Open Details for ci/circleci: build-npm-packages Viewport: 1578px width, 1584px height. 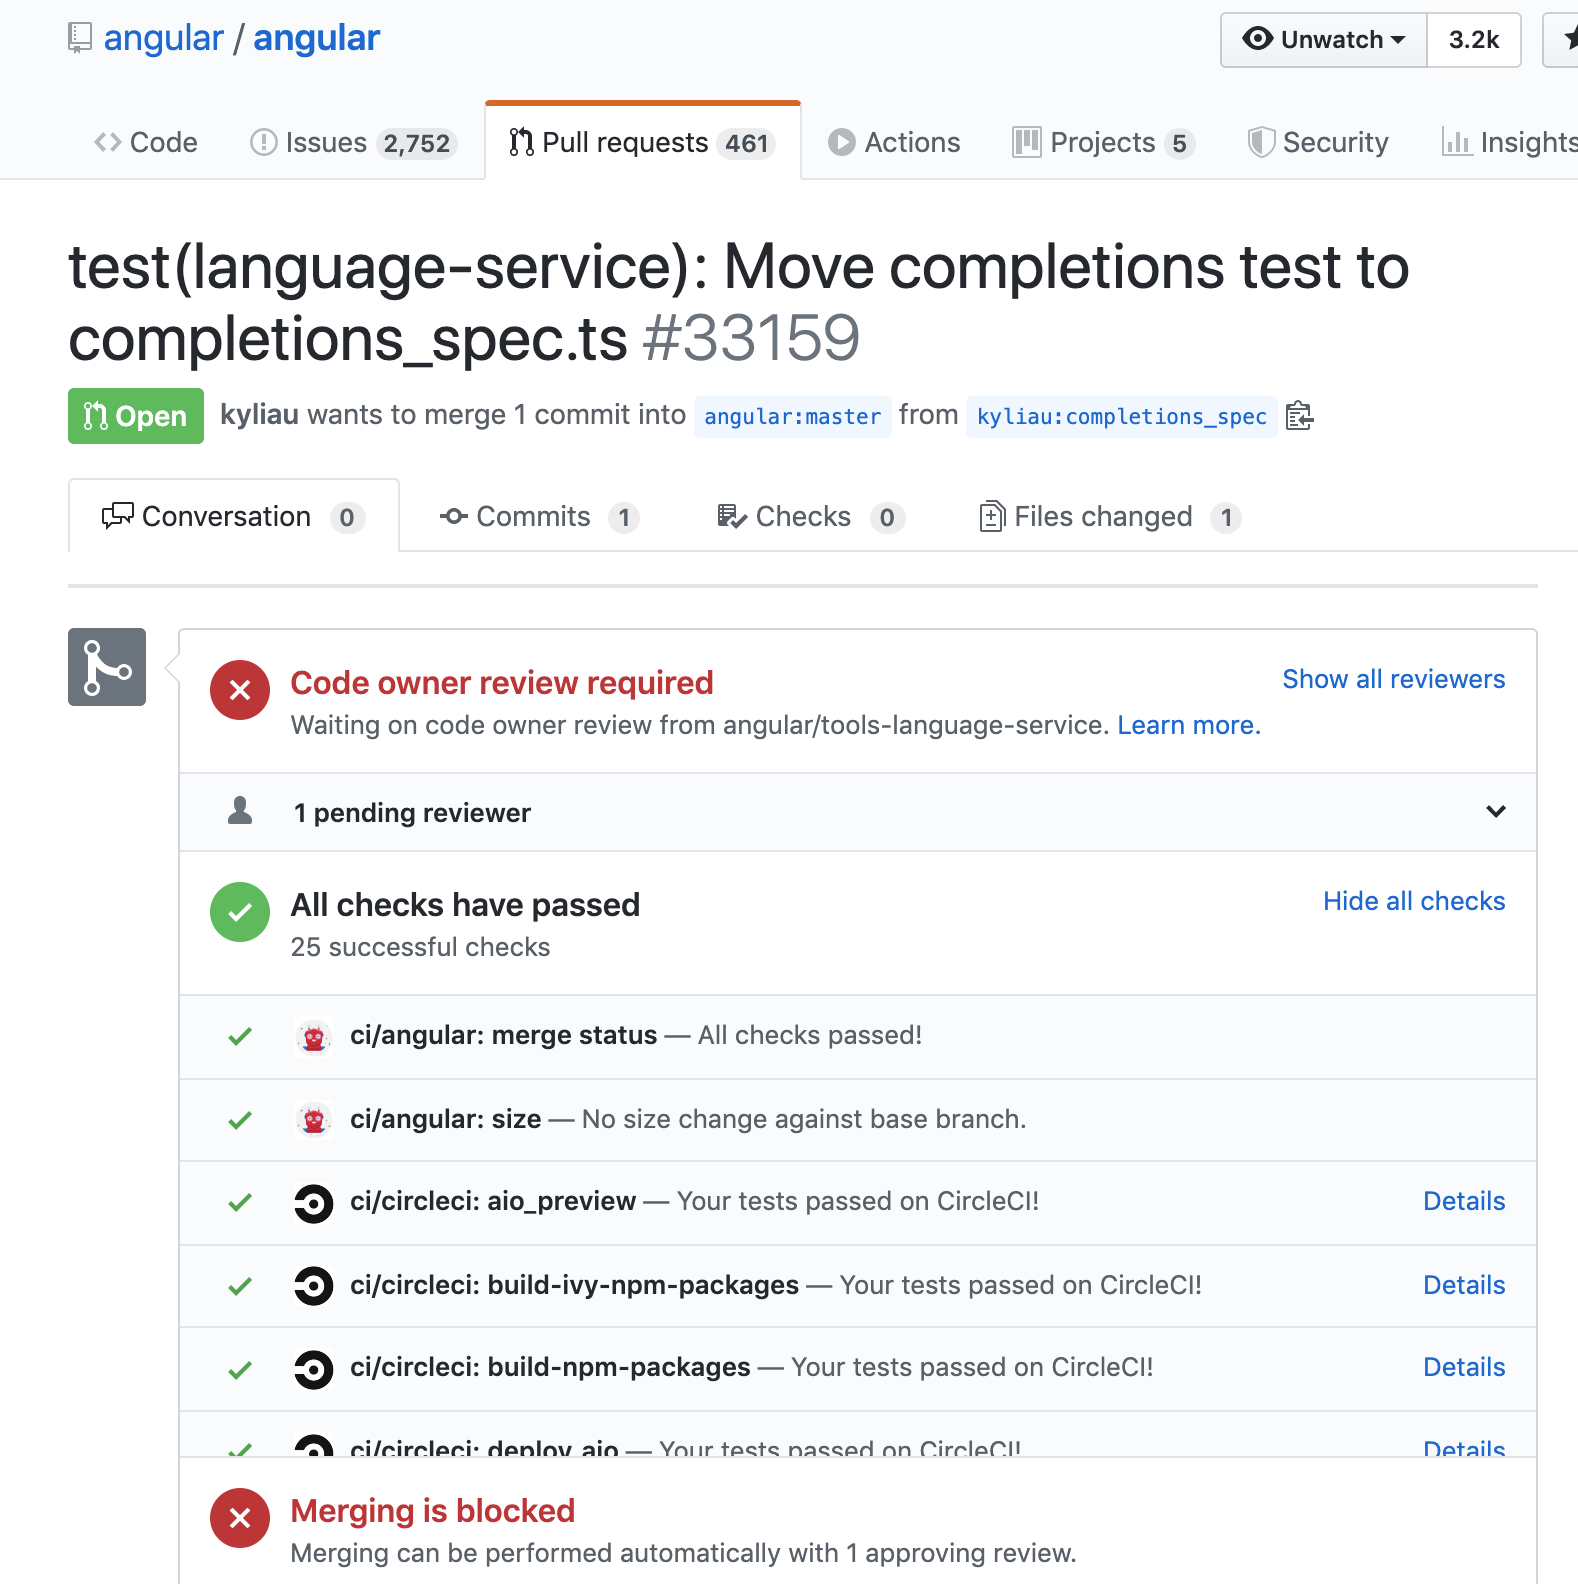click(x=1464, y=1367)
